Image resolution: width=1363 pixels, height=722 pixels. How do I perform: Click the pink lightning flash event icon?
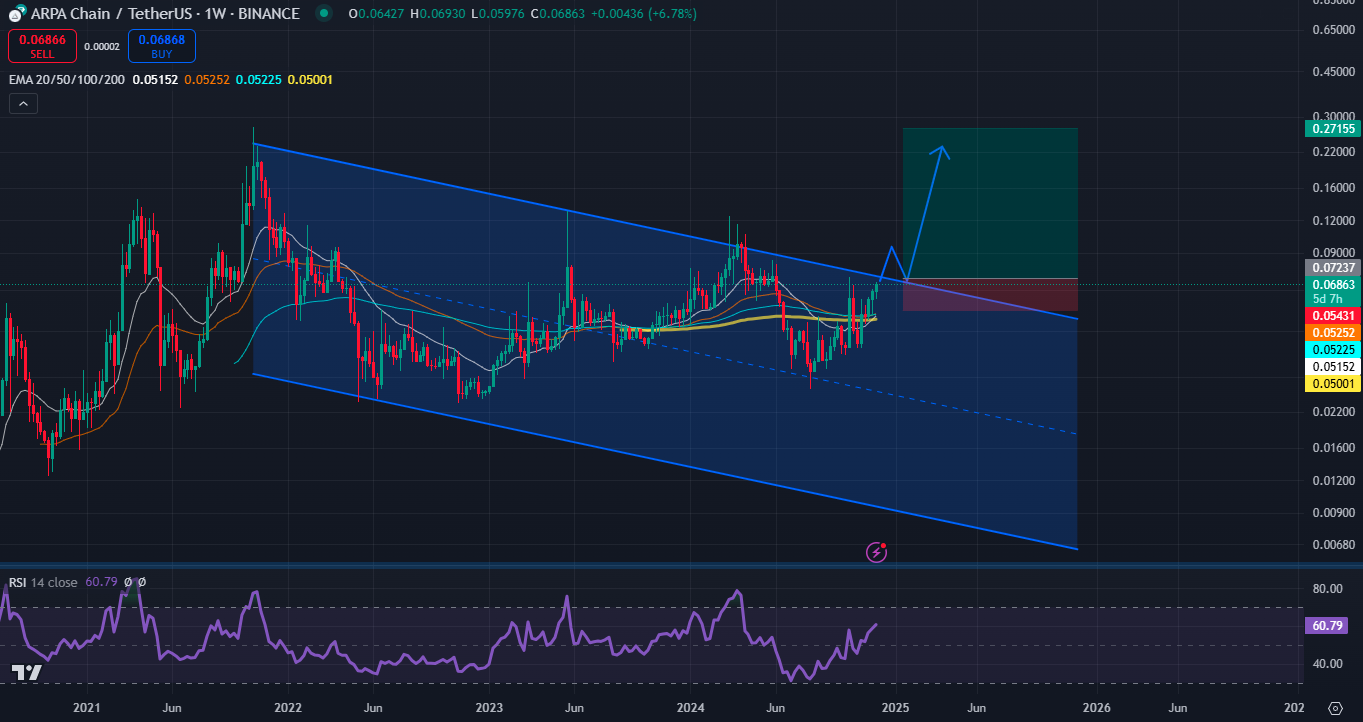tap(876, 551)
